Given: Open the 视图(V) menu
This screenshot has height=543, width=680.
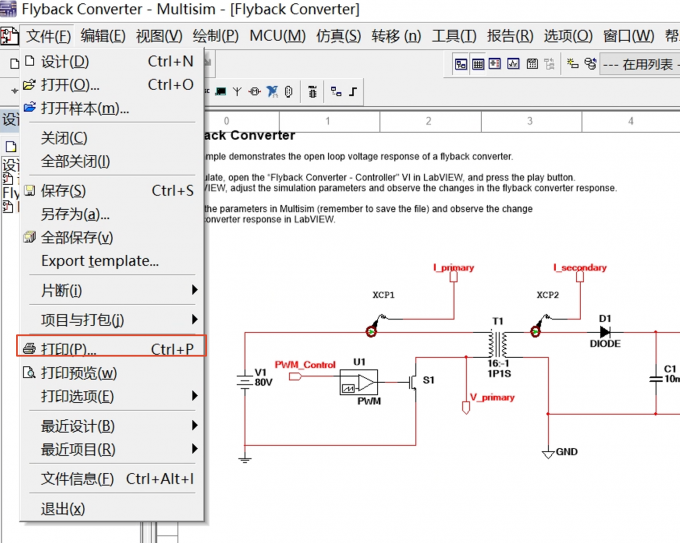Looking at the screenshot, I should coord(159,36).
